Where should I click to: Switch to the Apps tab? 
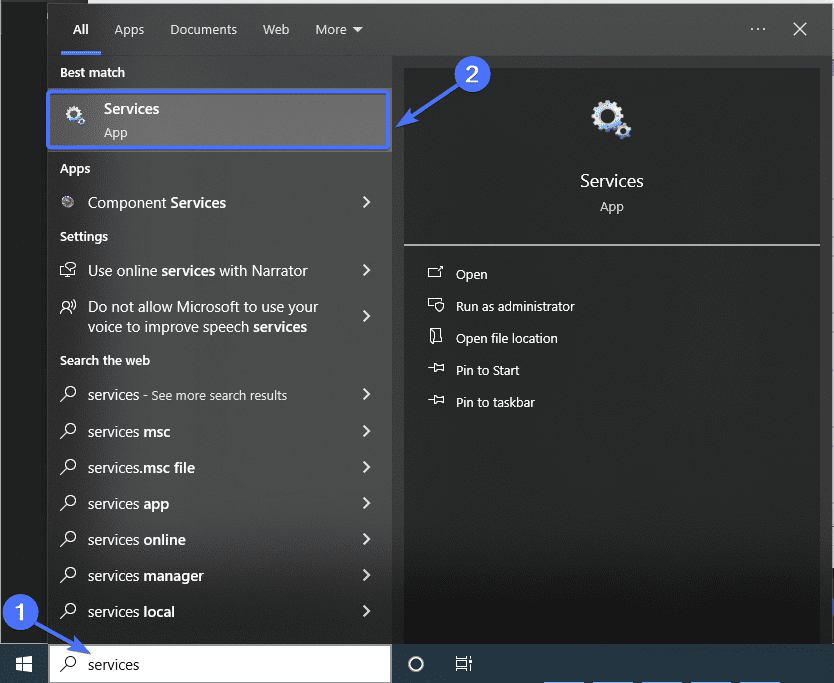[129, 30]
